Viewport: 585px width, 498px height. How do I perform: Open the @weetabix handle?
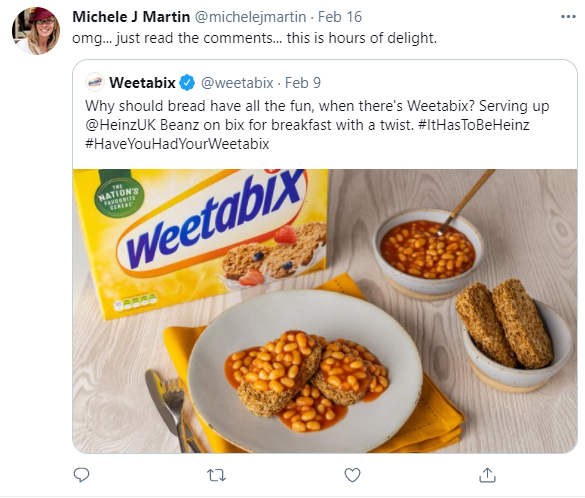click(237, 83)
